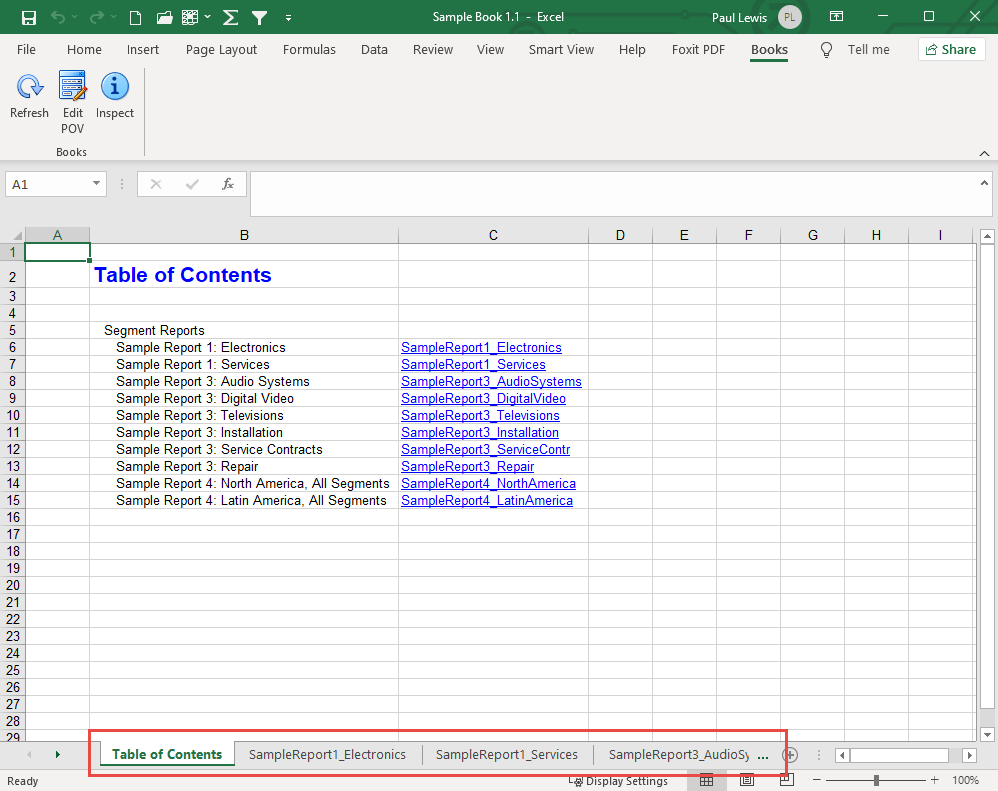
Task: Click the Open folder icon
Action: tap(164, 17)
